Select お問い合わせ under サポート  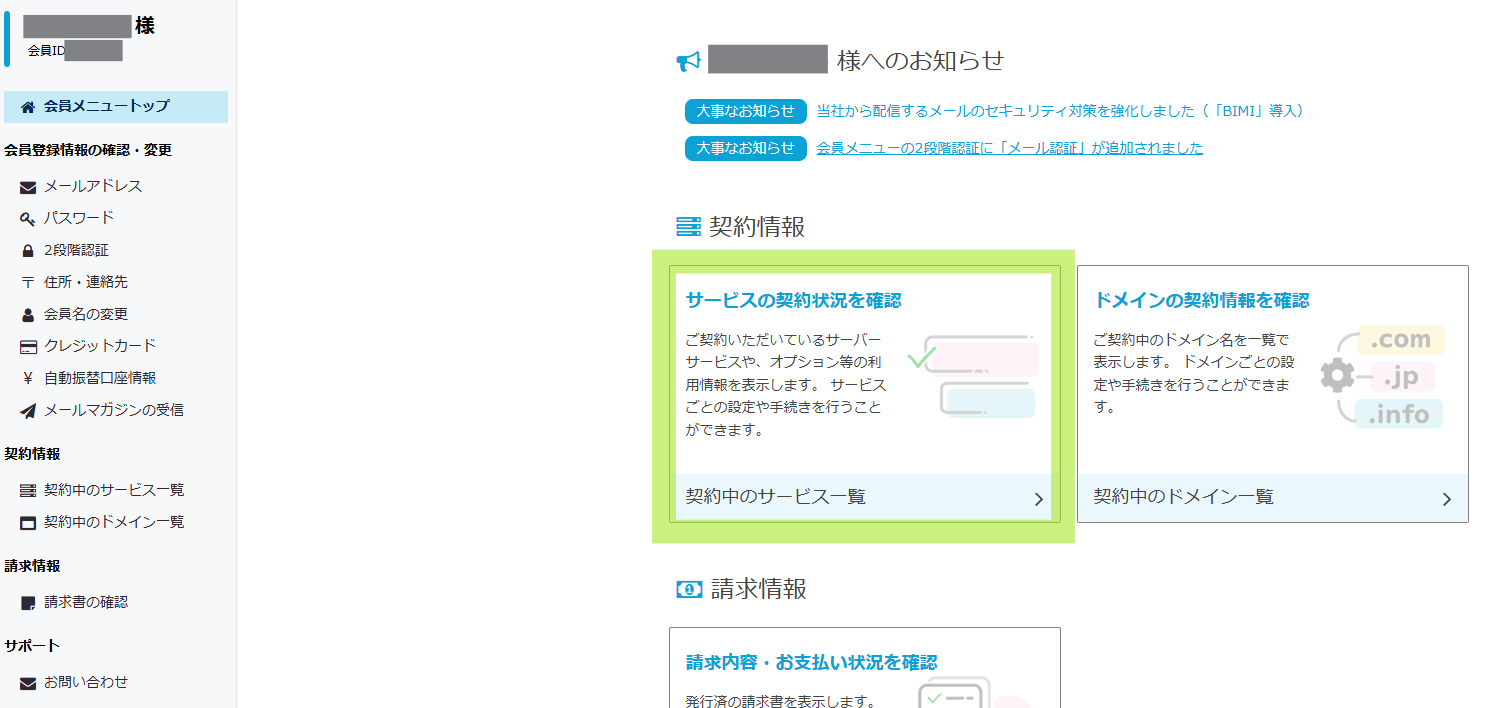pyautogui.click(x=85, y=682)
